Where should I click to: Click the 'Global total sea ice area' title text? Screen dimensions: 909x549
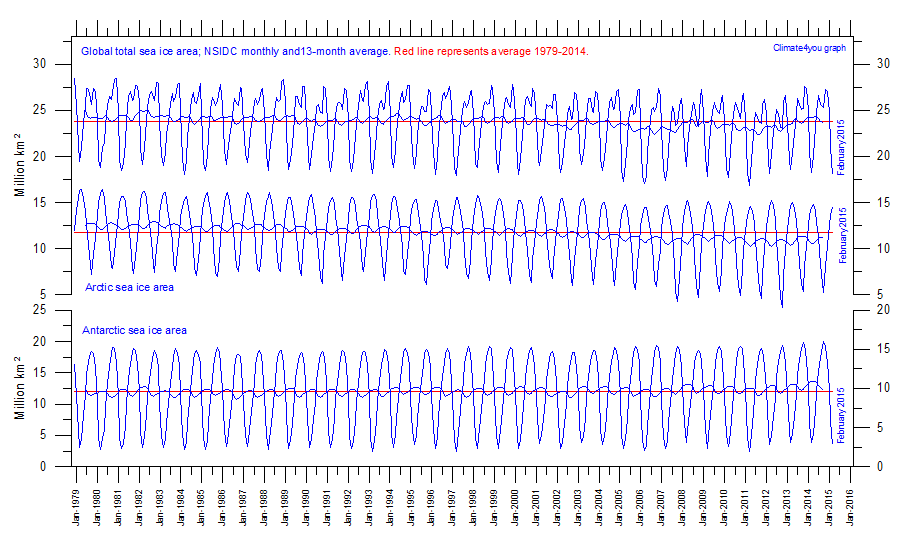click(140, 52)
